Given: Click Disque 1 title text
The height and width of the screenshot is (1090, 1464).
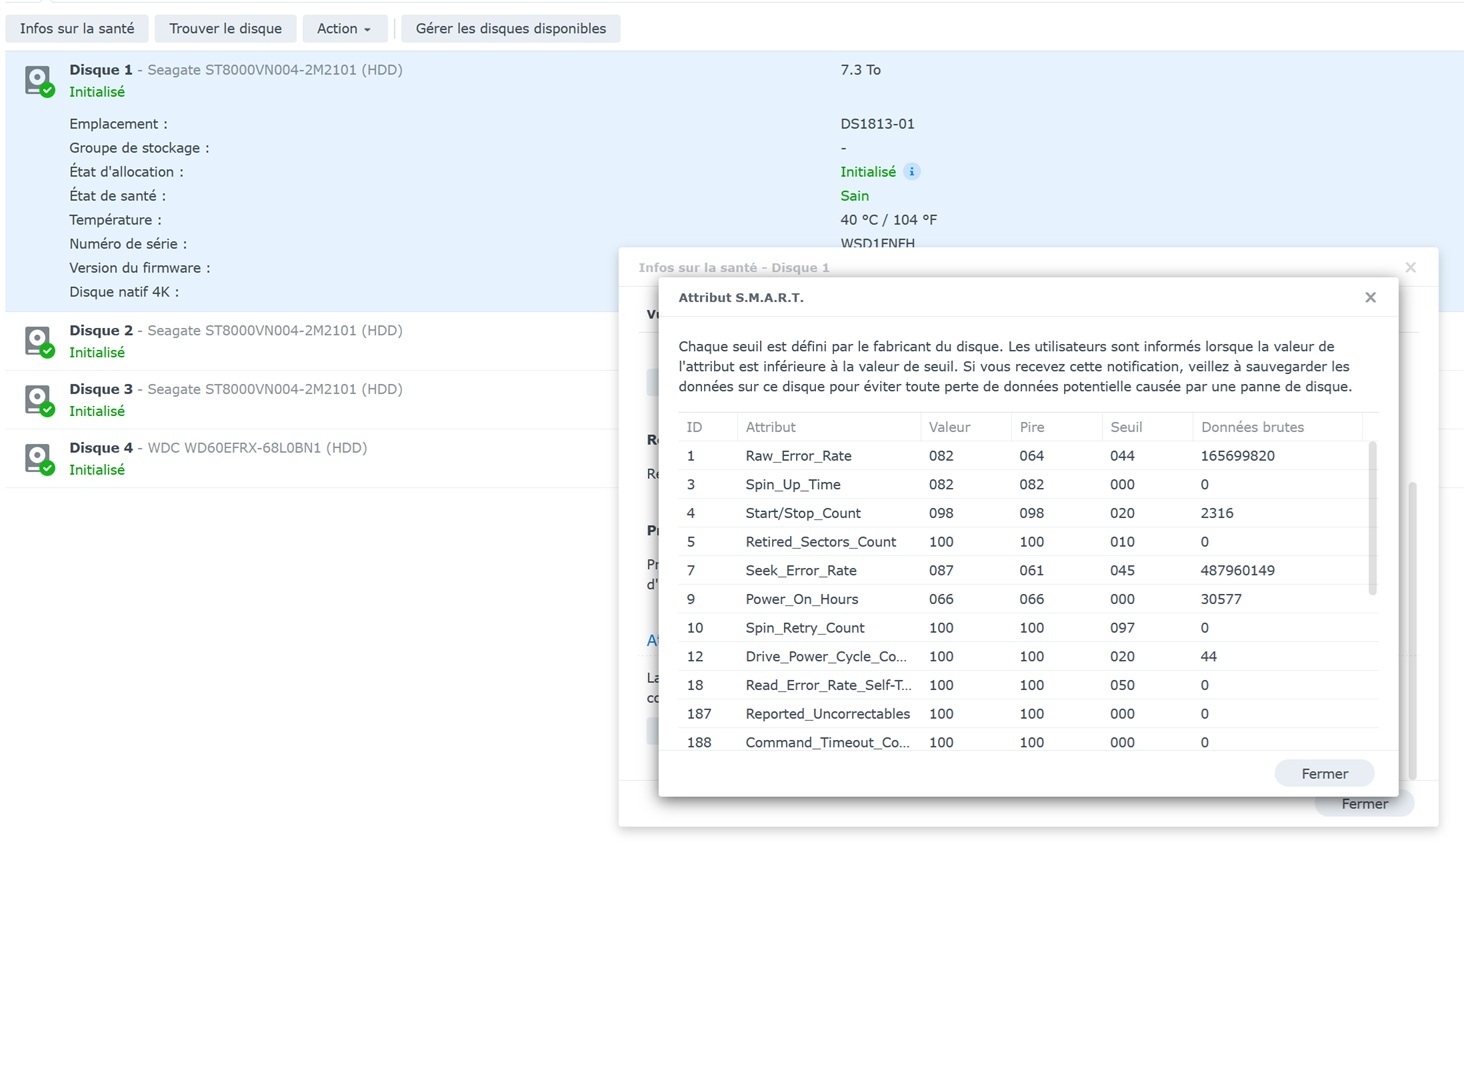Looking at the screenshot, I should click(101, 70).
